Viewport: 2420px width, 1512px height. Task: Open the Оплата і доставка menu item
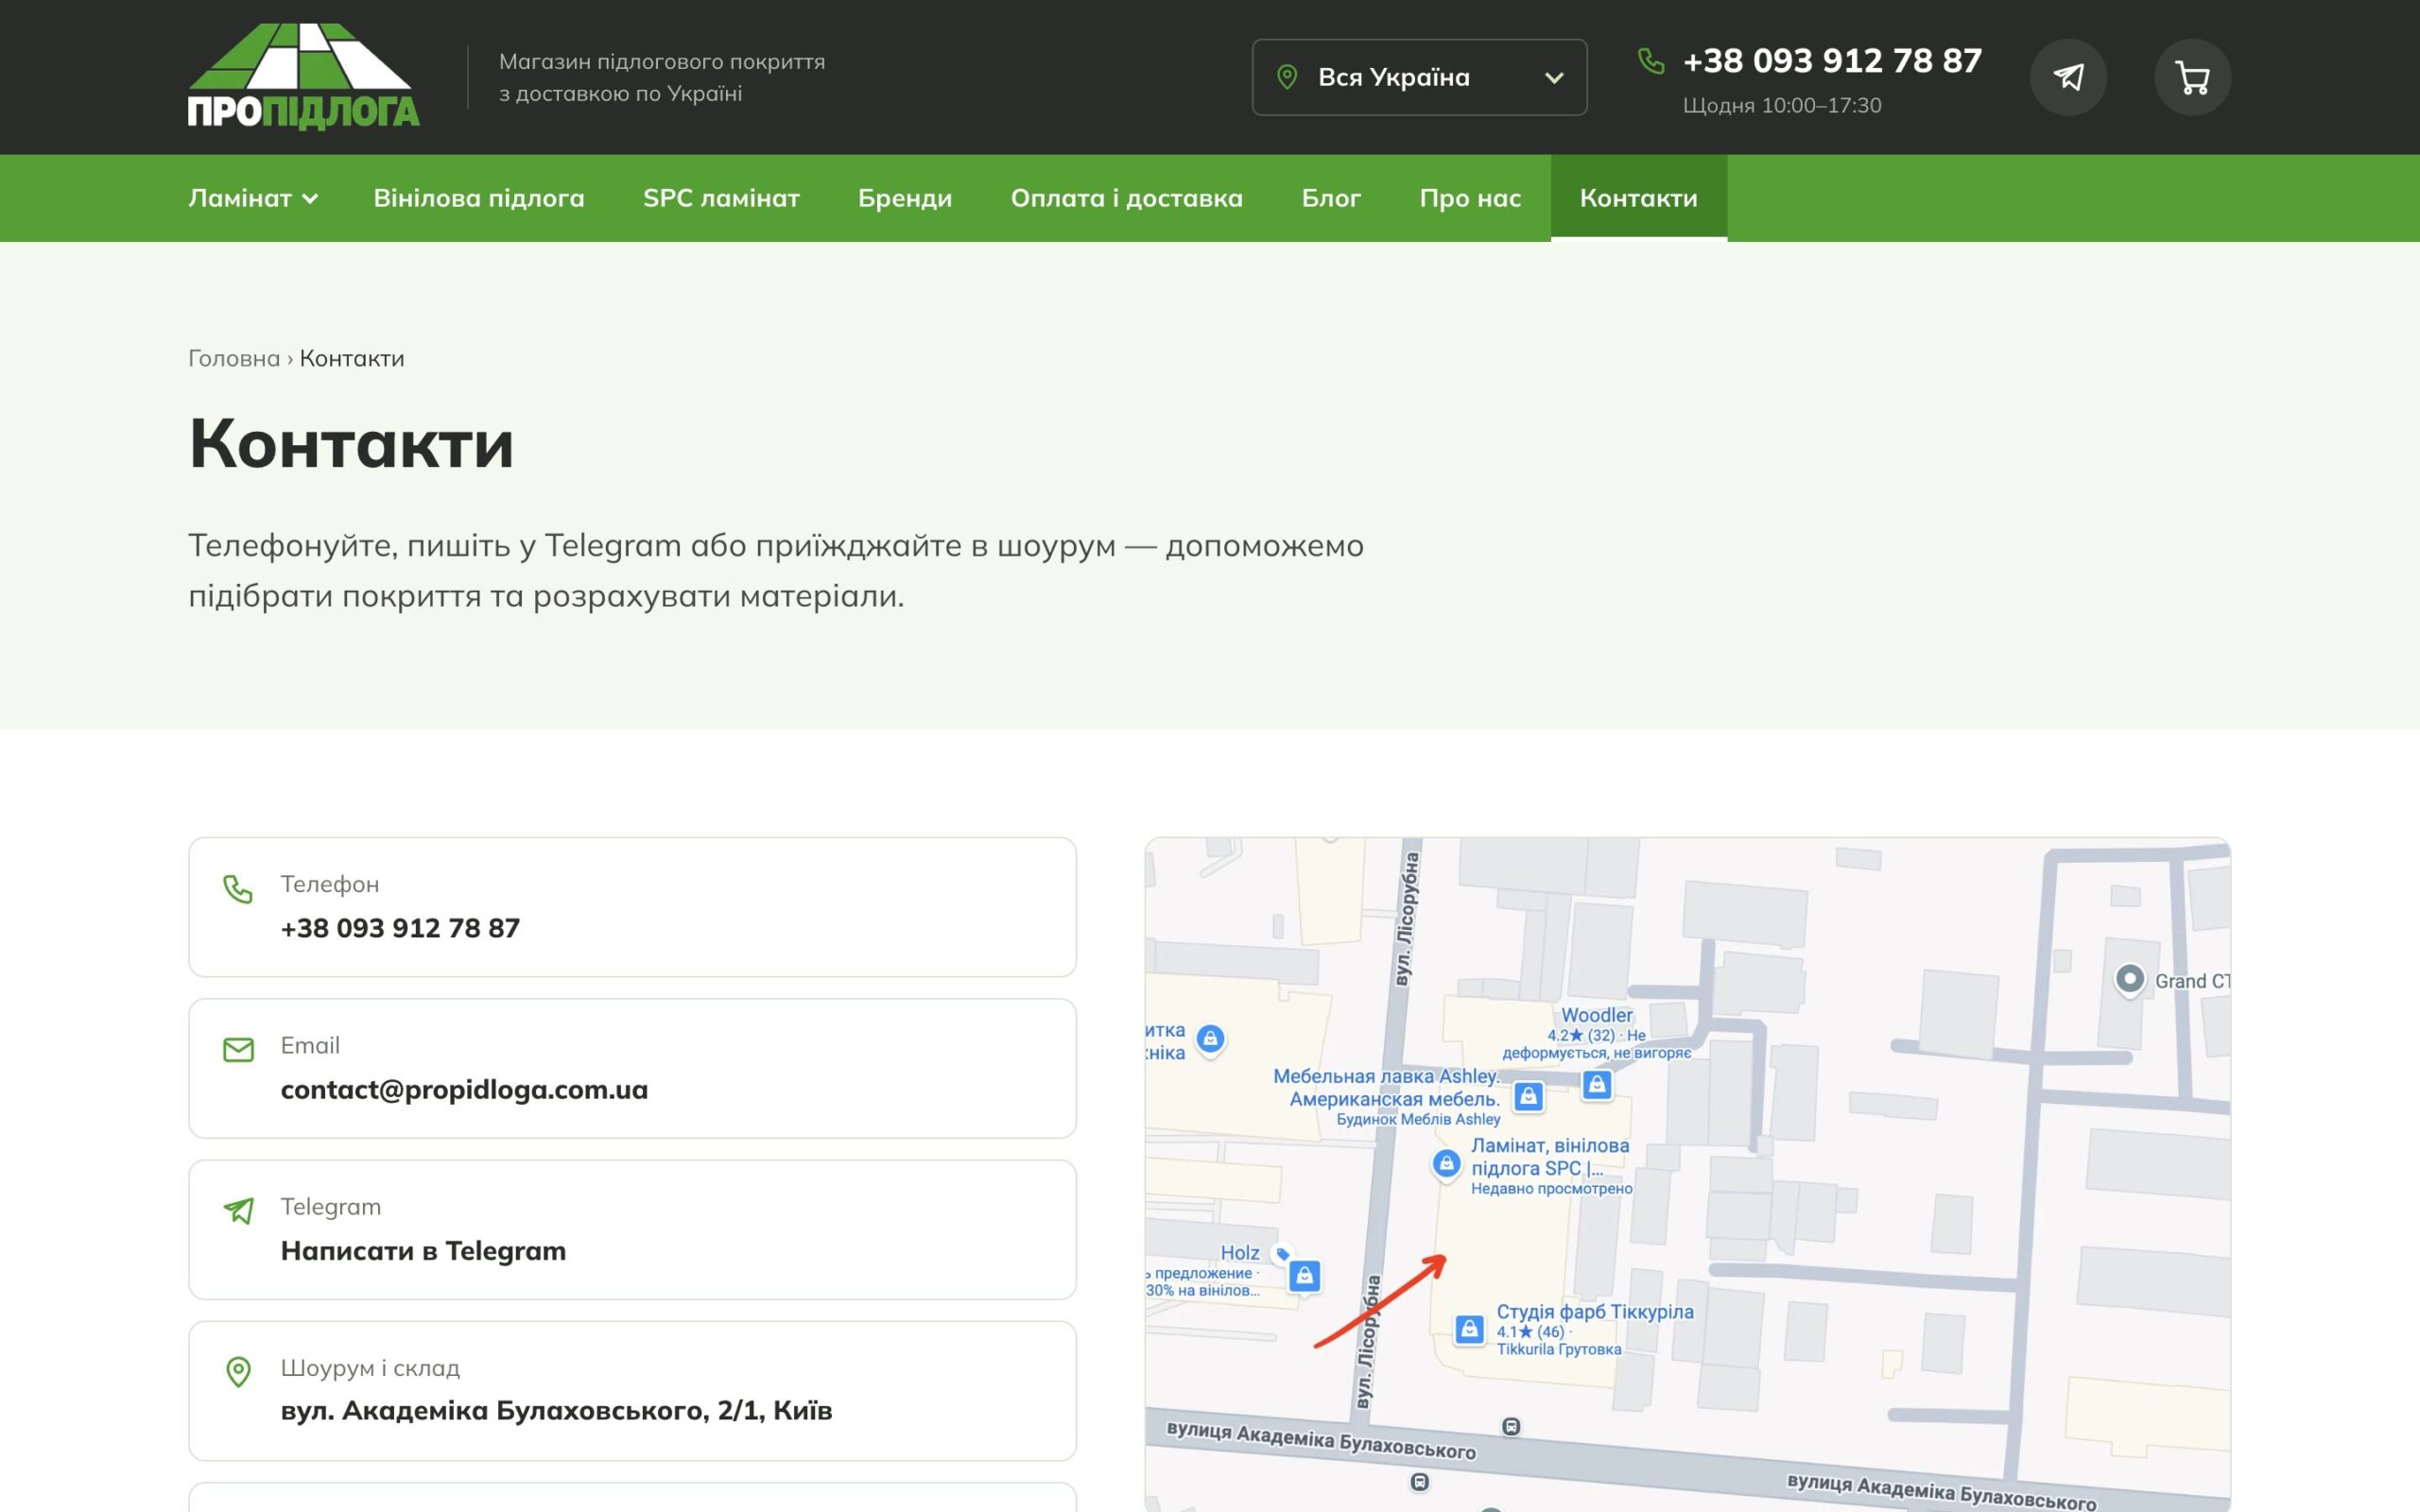(x=1127, y=198)
